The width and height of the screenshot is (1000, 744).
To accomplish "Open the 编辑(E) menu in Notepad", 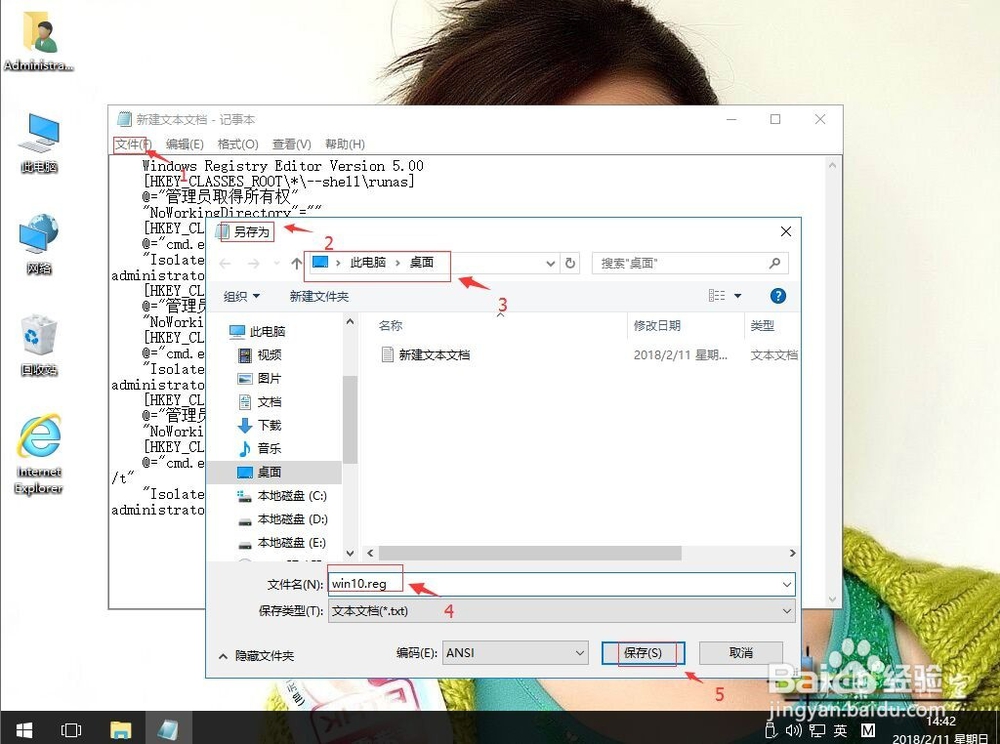I will tap(185, 144).
